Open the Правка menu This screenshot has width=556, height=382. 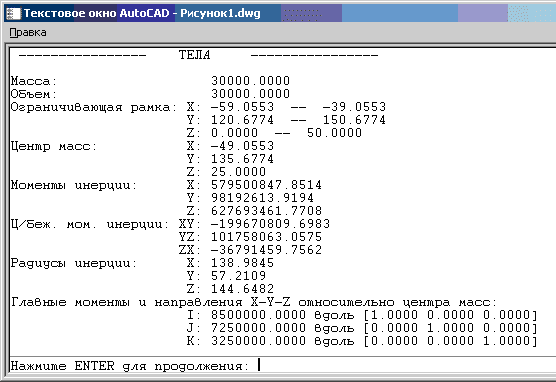click(28, 33)
